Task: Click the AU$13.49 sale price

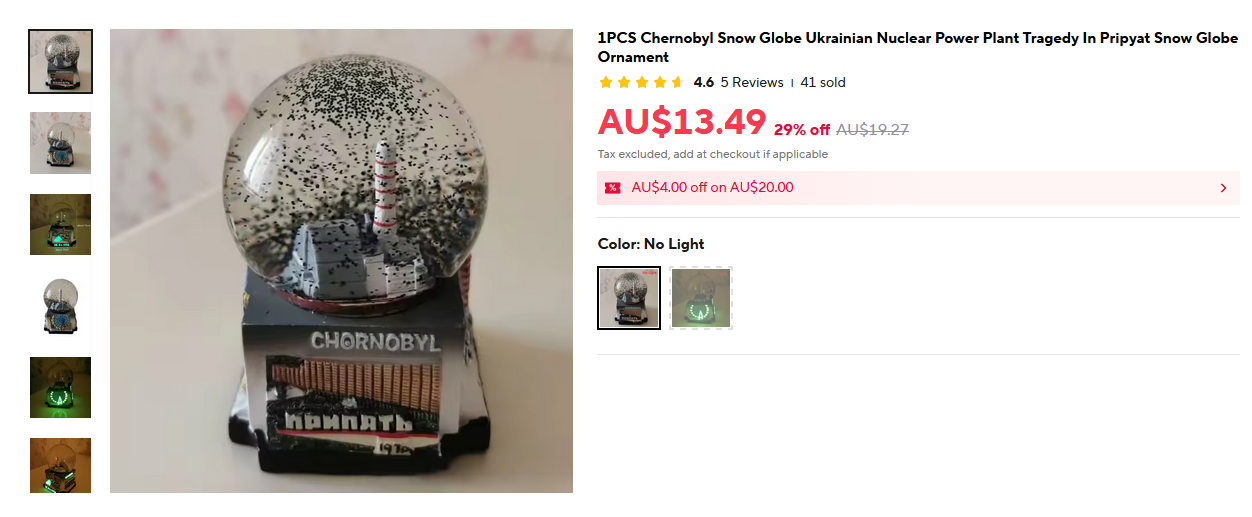Action: 682,122
